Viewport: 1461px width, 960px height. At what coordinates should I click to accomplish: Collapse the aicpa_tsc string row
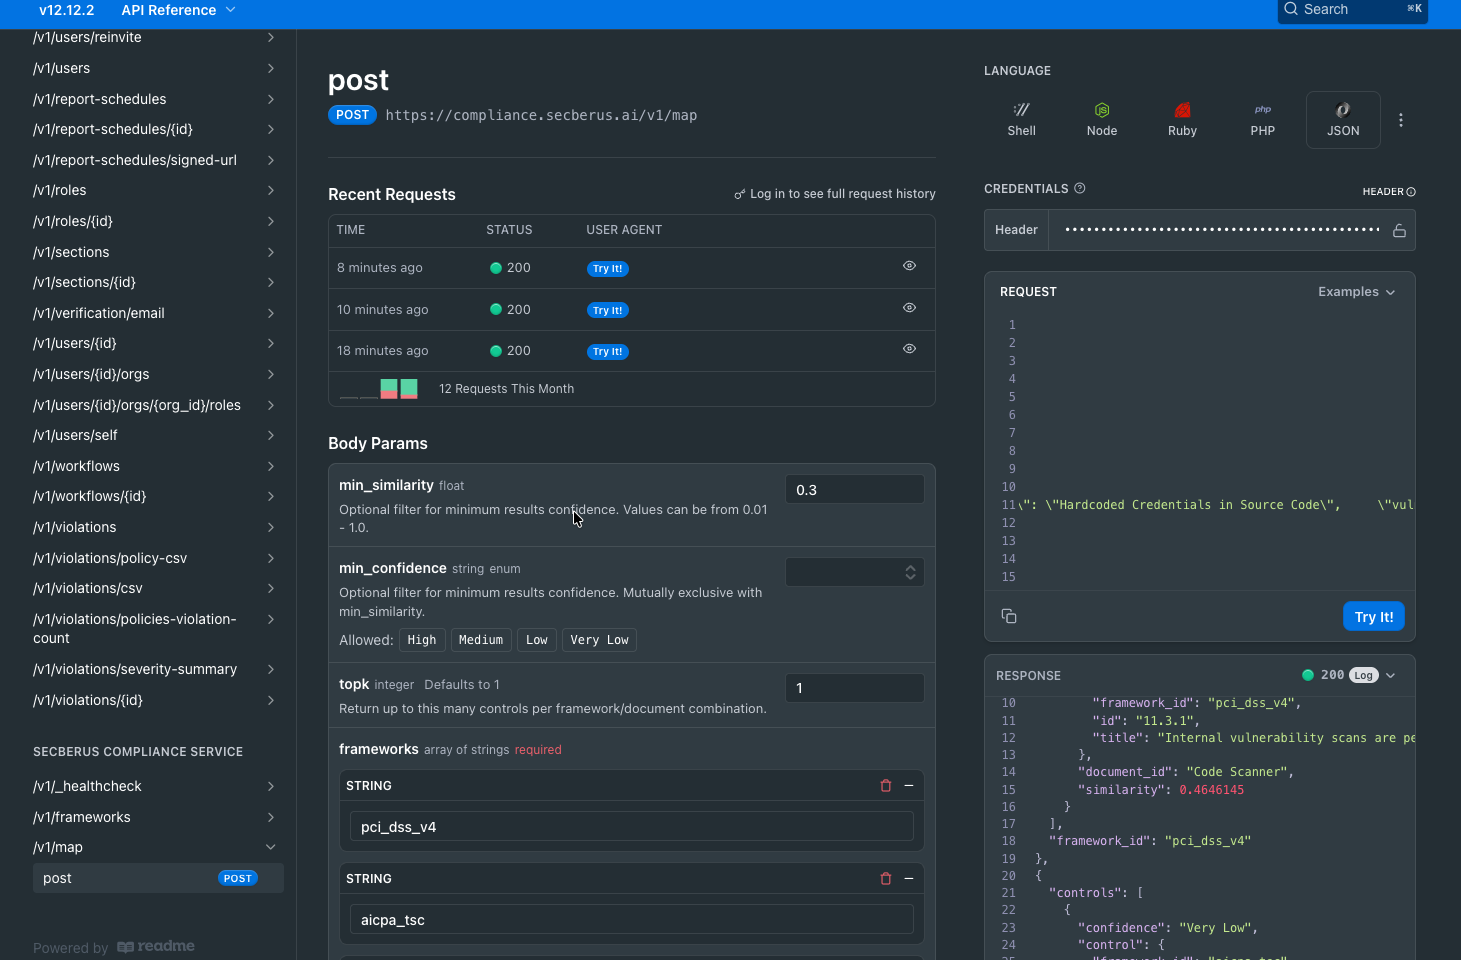[x=909, y=878]
